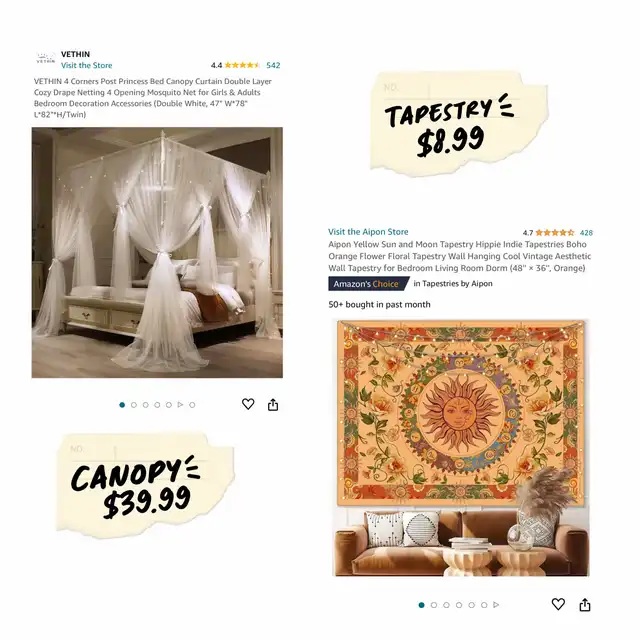Open the 542 canopy reviews count

[x=273, y=65]
